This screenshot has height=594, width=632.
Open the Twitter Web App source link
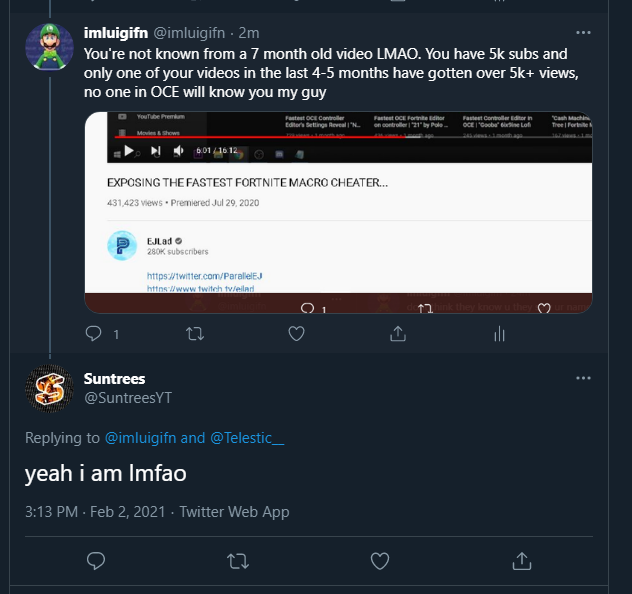pyautogui.click(x=234, y=512)
